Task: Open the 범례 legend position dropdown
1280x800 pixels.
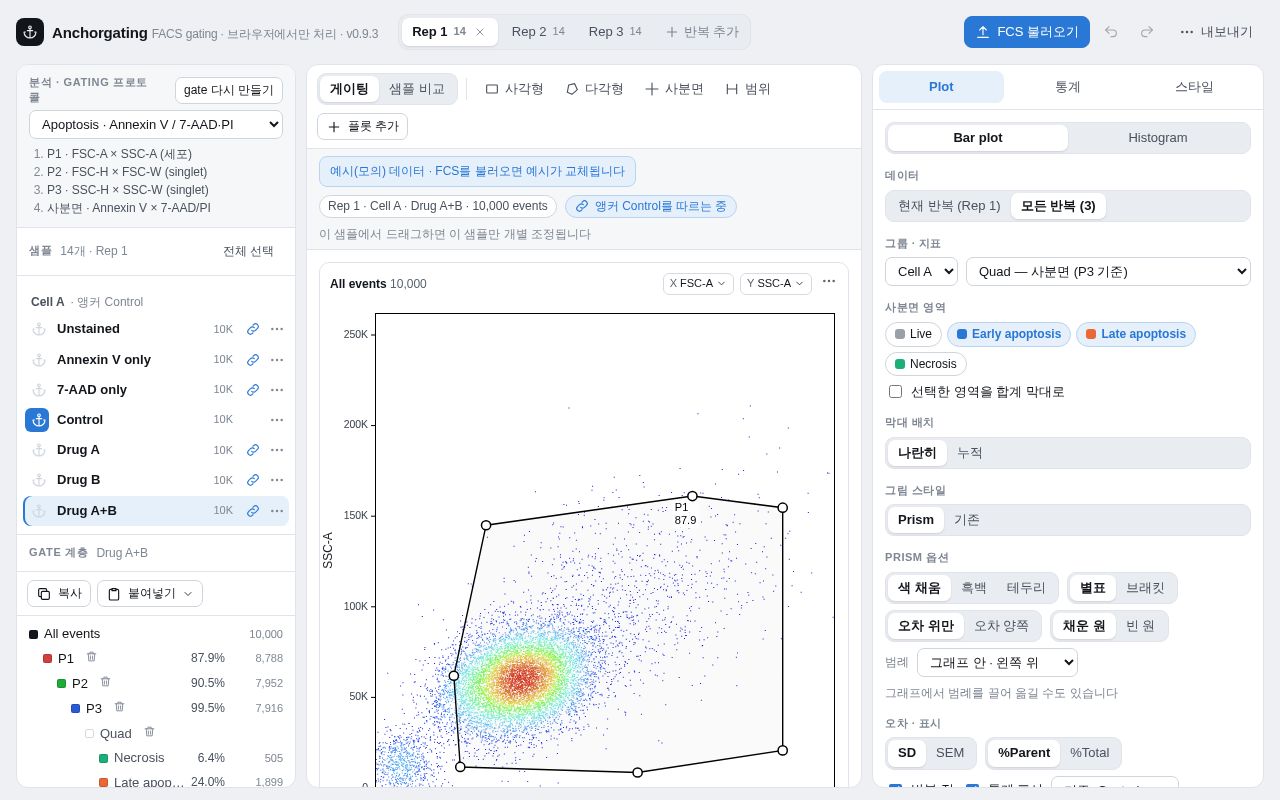Action: coord(997,663)
